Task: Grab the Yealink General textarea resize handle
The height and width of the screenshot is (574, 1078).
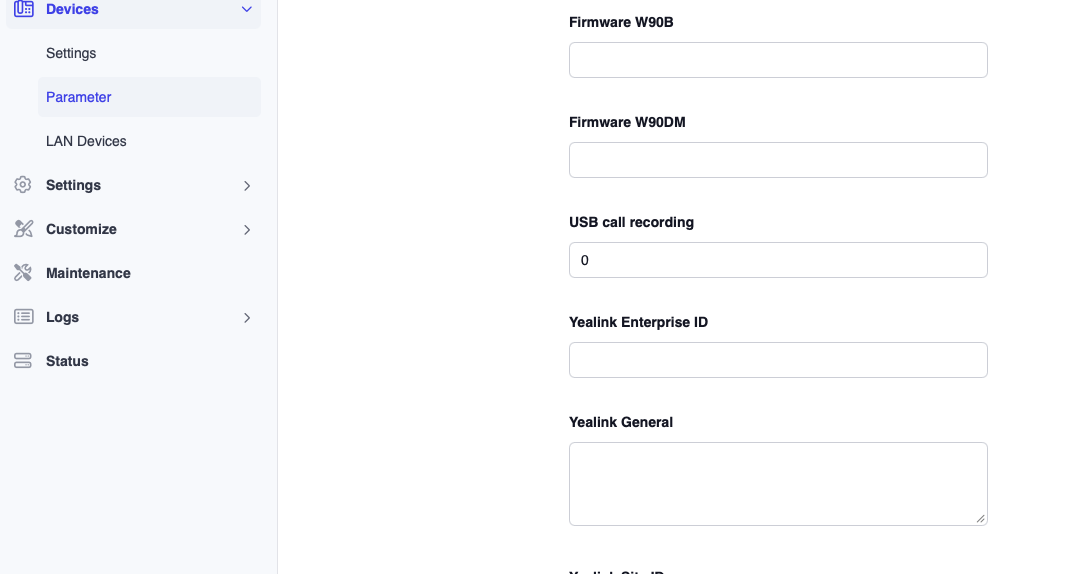Action: tap(980, 518)
